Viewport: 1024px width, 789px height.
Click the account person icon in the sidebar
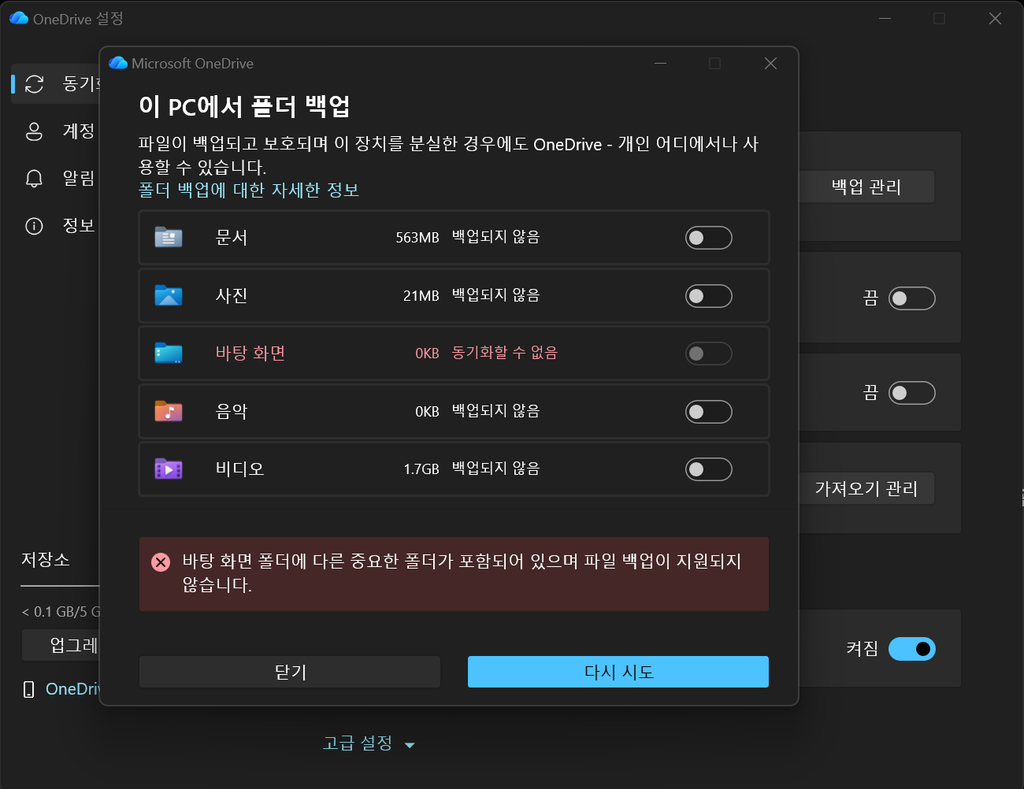click(34, 131)
